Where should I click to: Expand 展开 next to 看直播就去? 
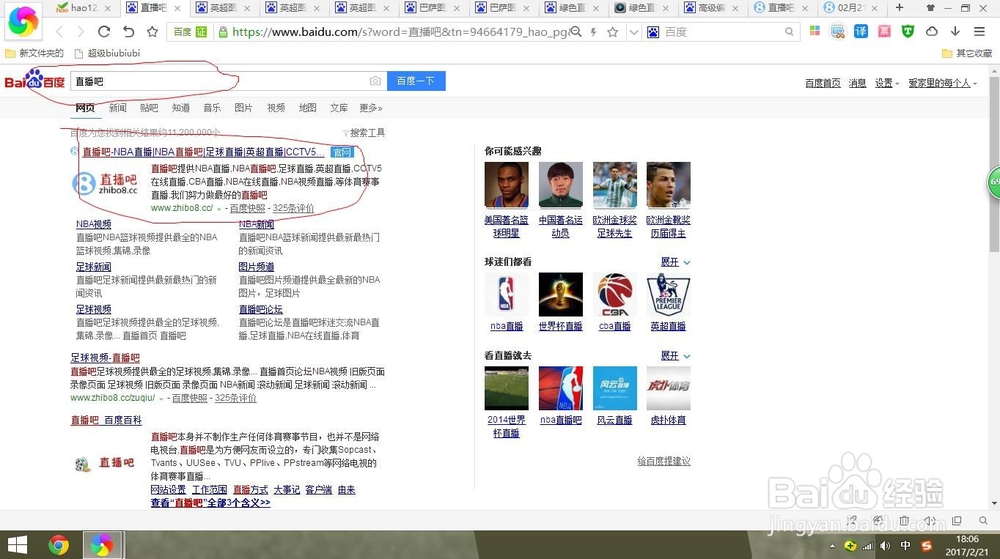point(675,356)
